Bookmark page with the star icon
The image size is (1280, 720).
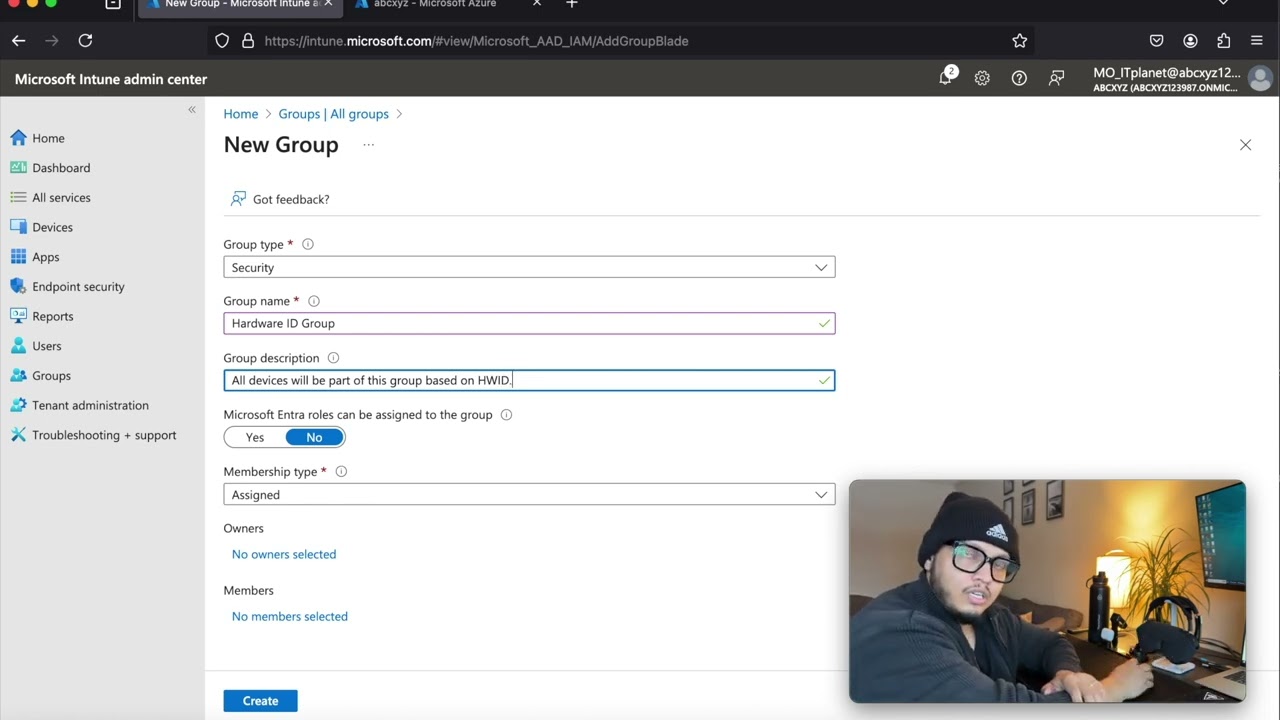(1020, 41)
